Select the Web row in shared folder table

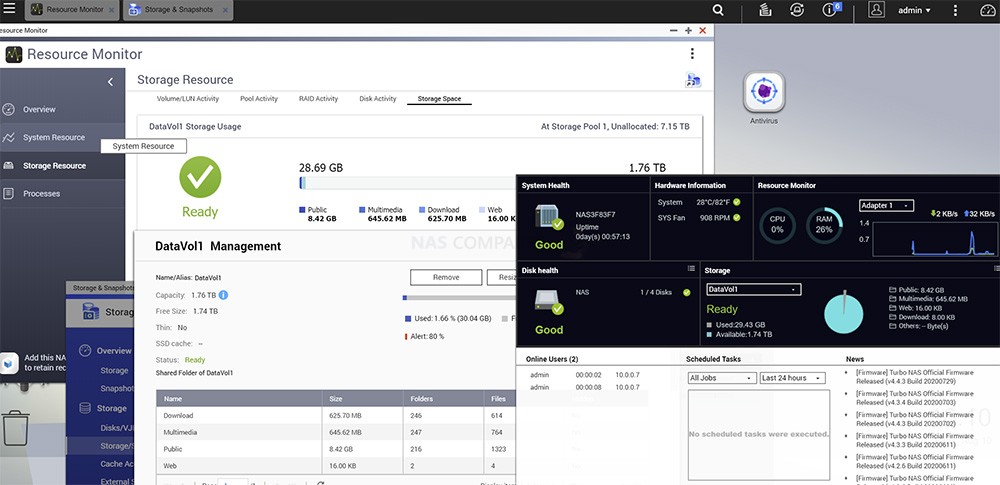(336, 466)
